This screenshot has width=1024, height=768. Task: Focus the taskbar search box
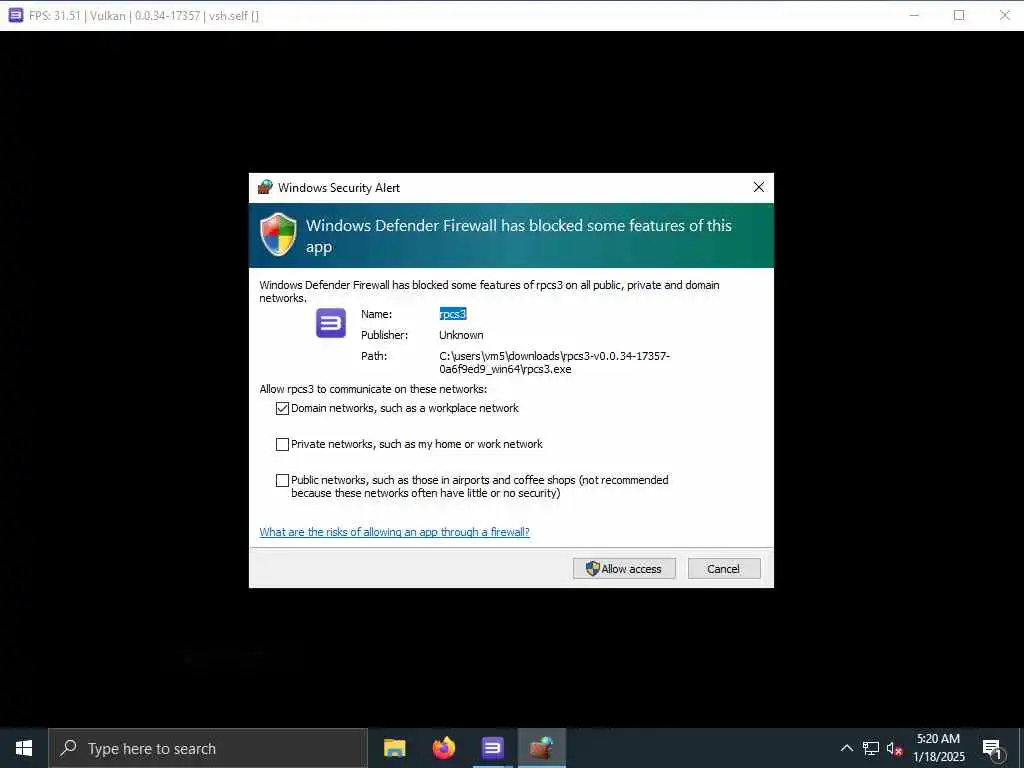tap(208, 748)
